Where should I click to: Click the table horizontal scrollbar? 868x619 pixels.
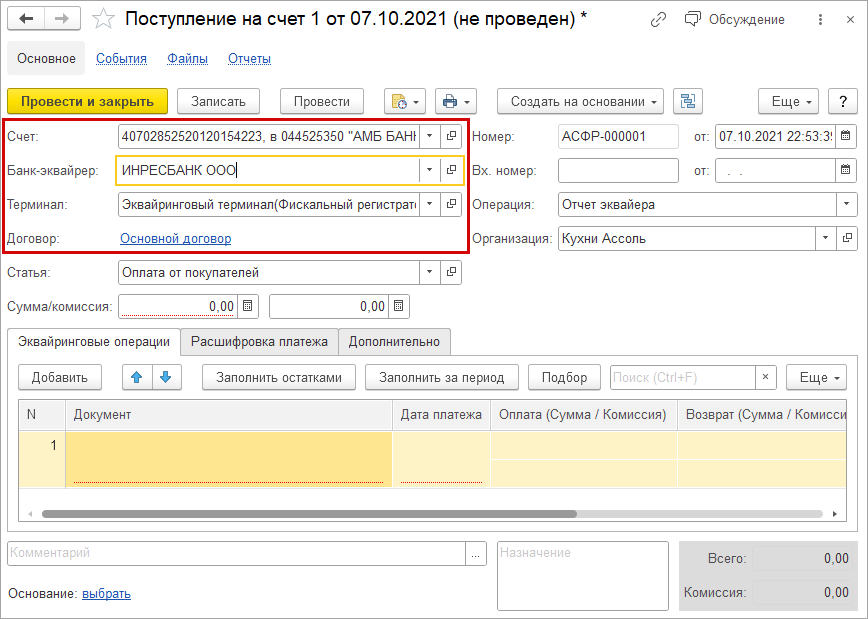pyautogui.click(x=309, y=514)
